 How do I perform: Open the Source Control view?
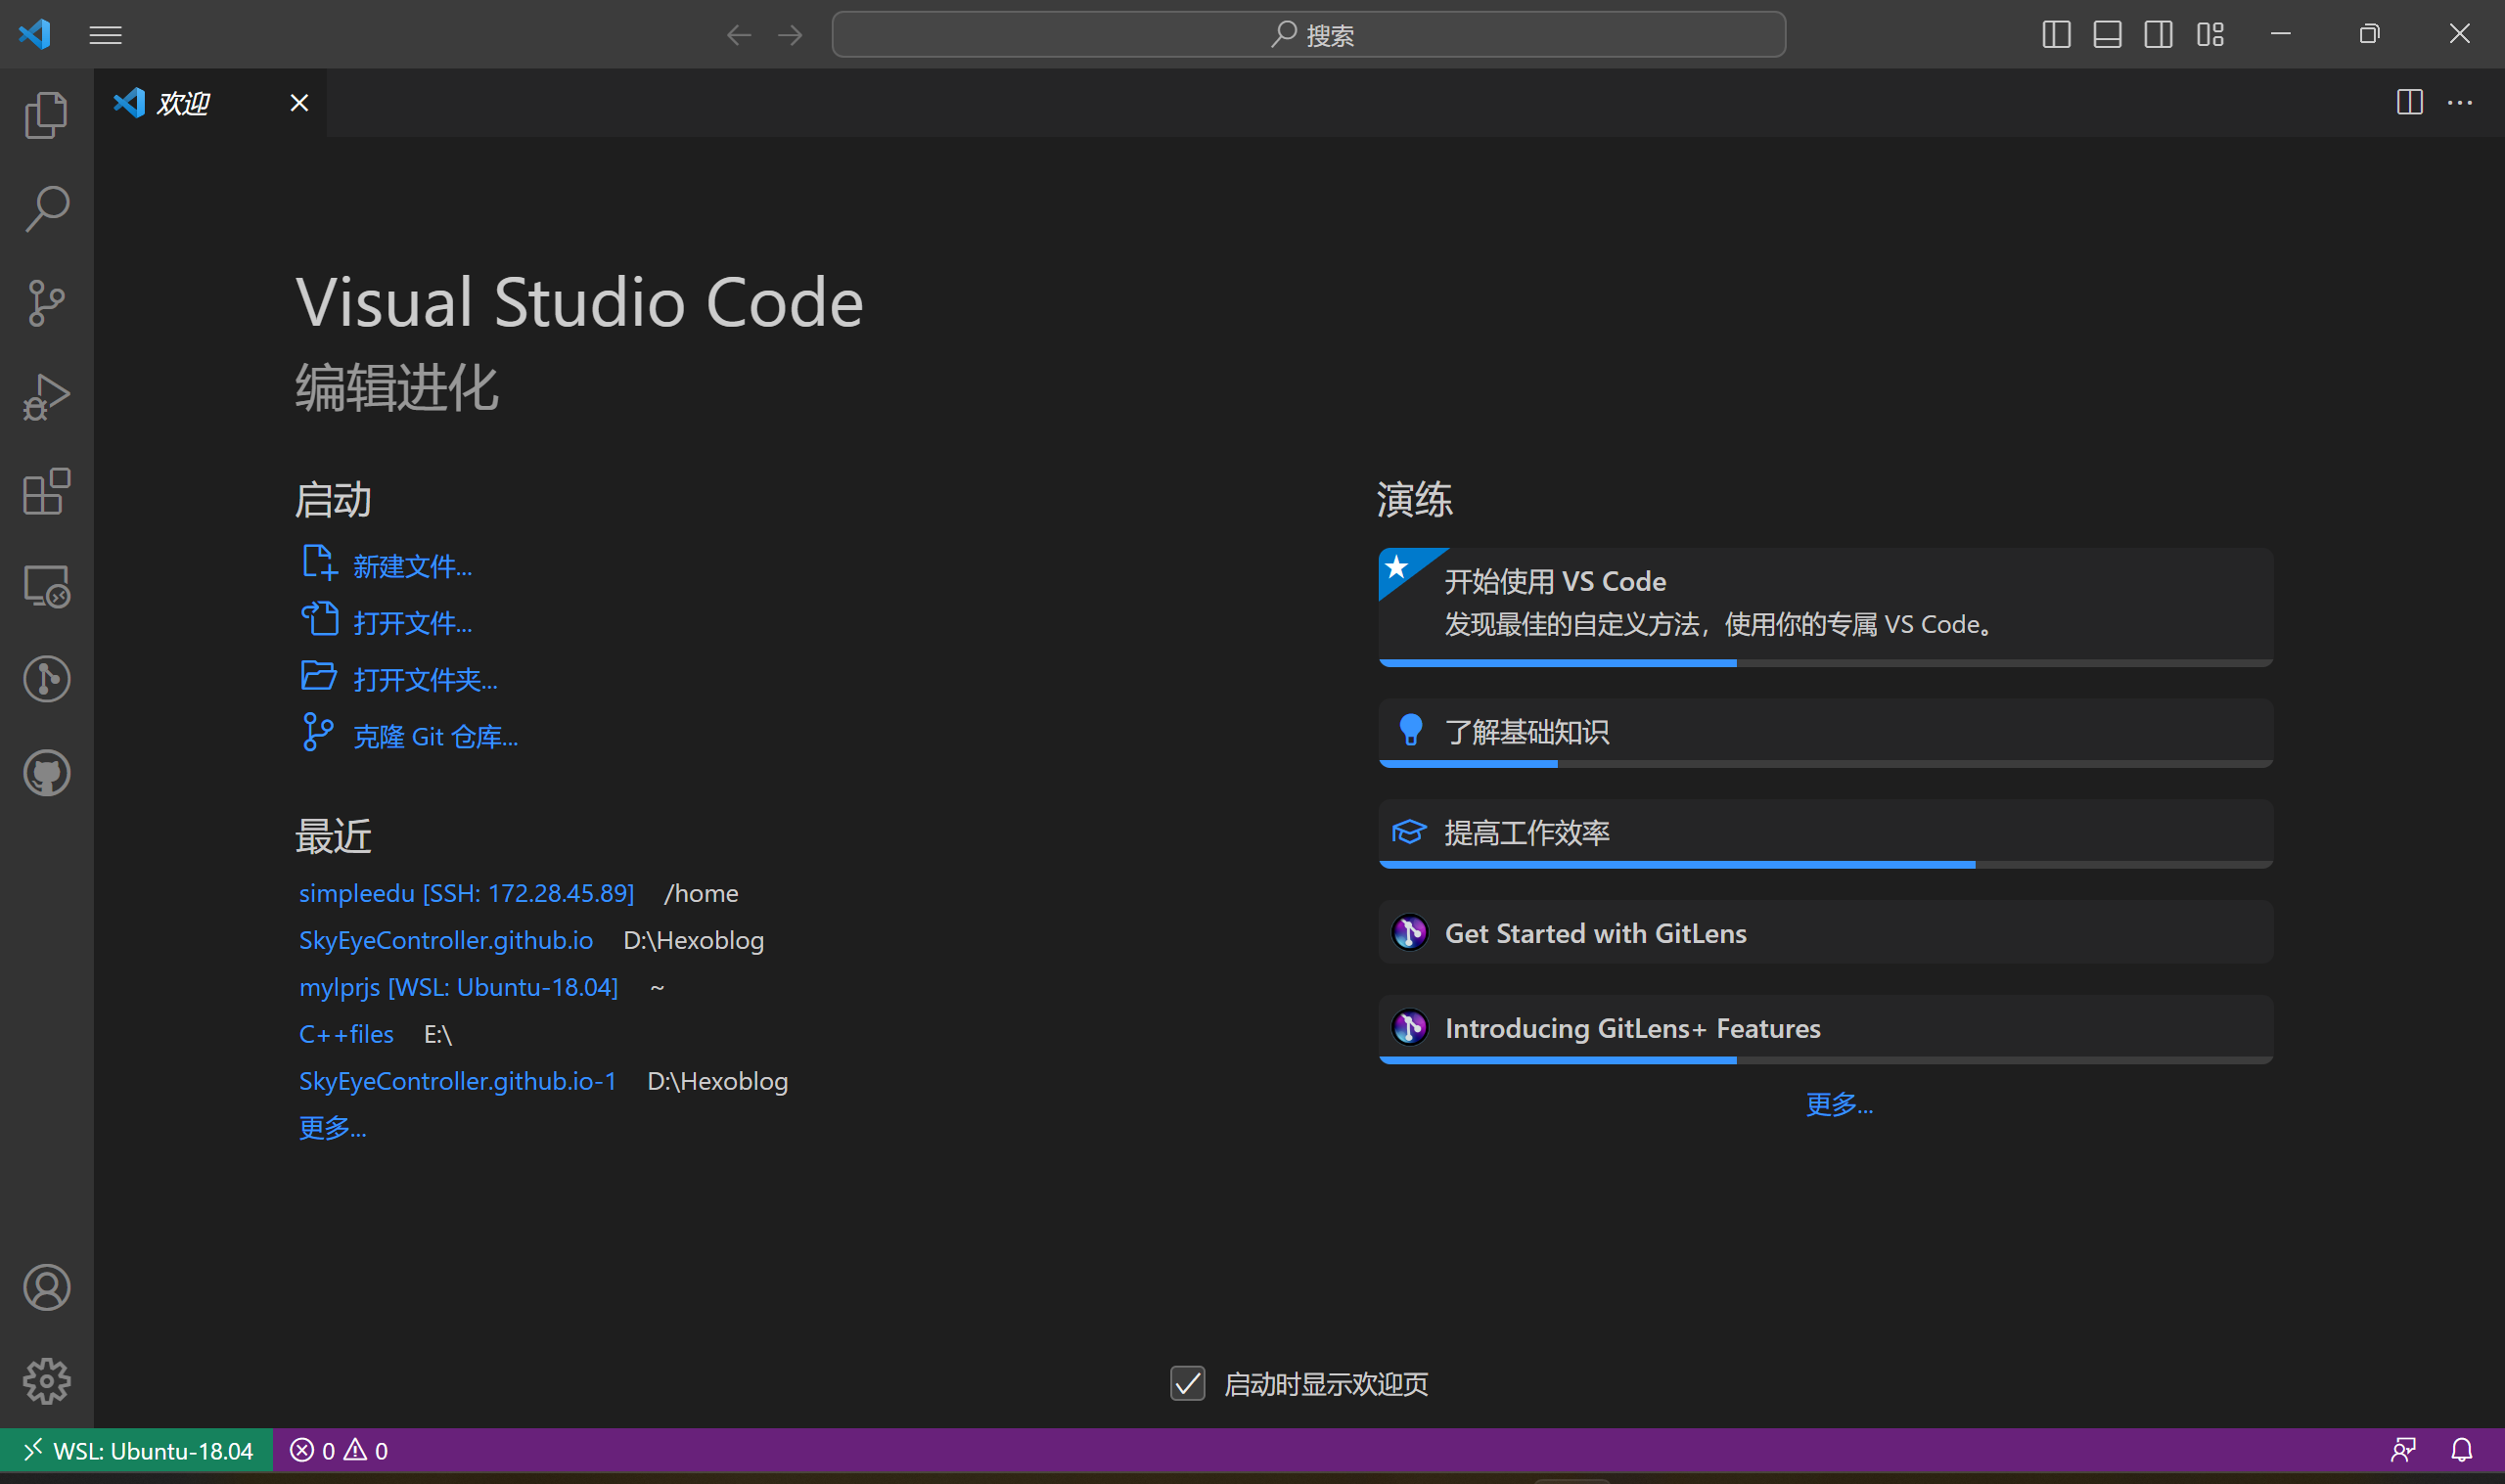tap(46, 302)
